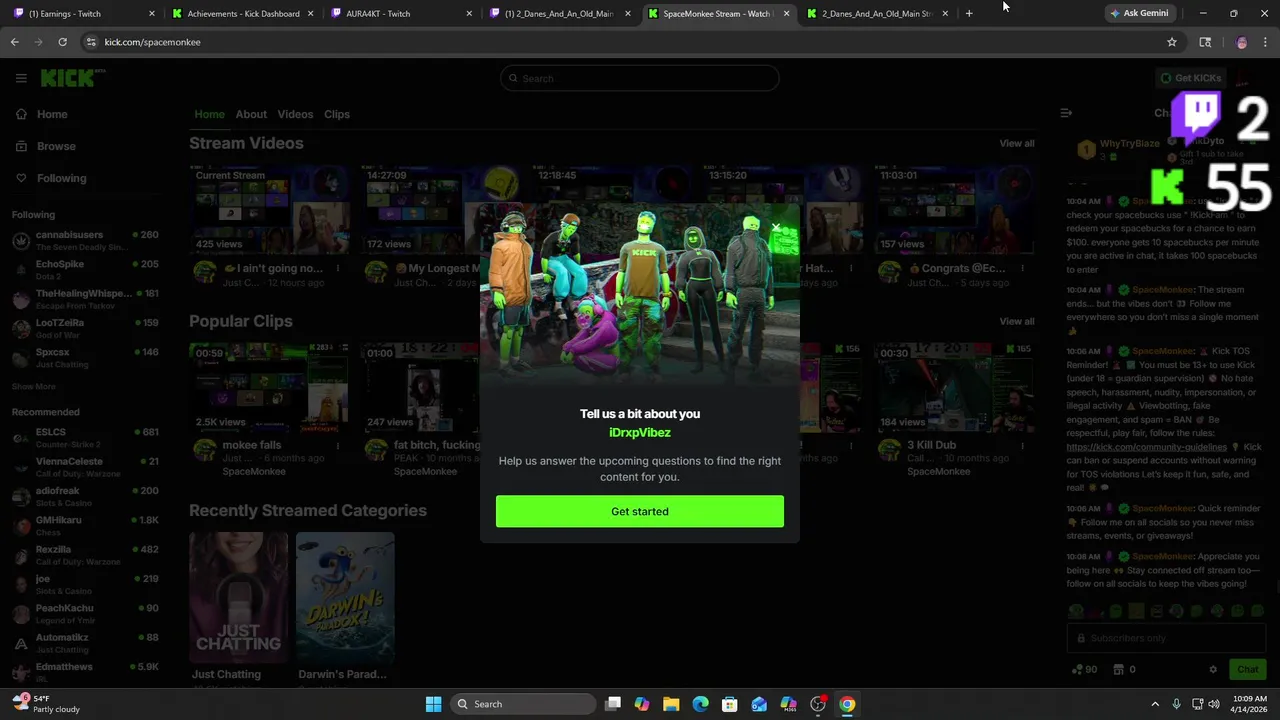Switch to the Videos tab
The width and height of the screenshot is (1280, 720).
tap(295, 114)
